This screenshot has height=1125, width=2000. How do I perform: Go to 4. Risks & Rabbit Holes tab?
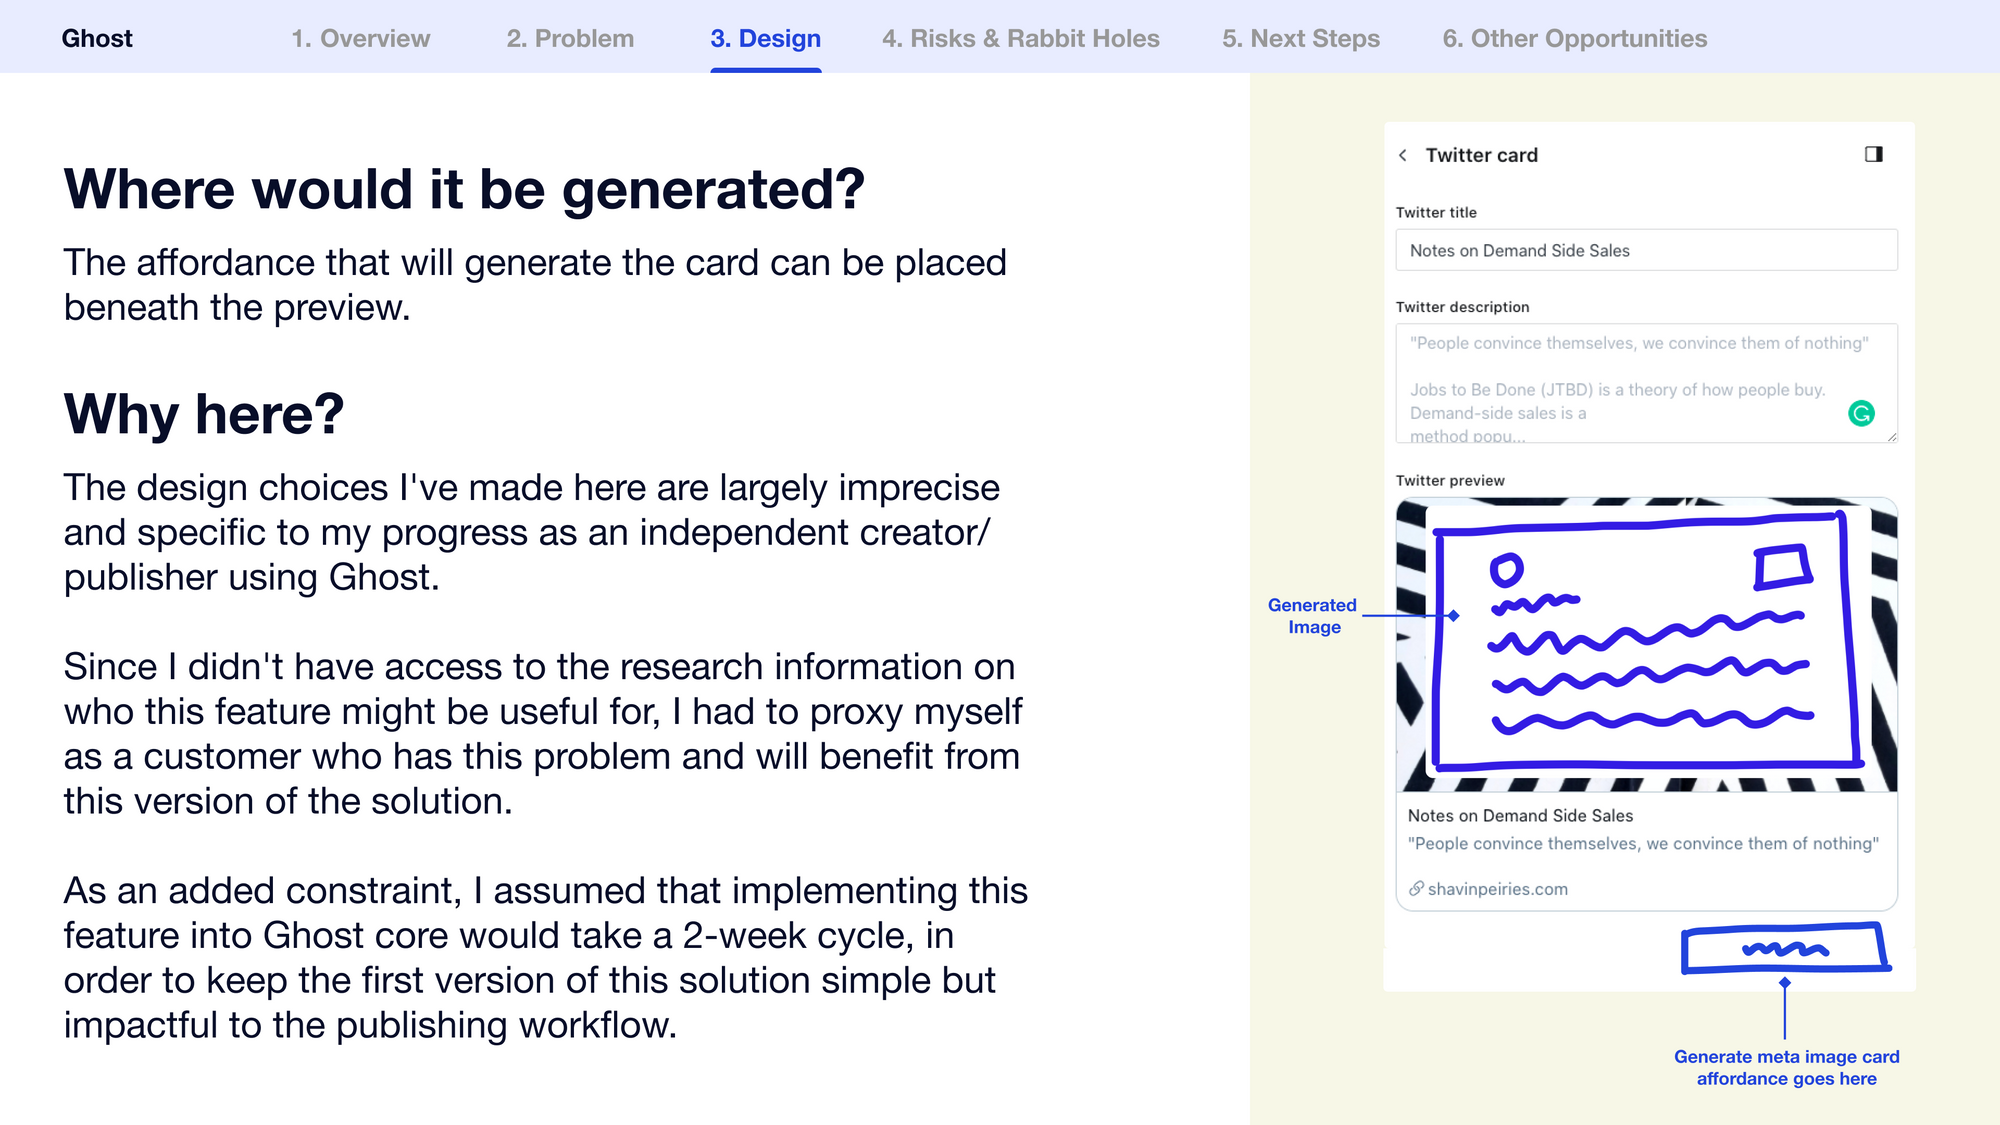click(x=1021, y=38)
